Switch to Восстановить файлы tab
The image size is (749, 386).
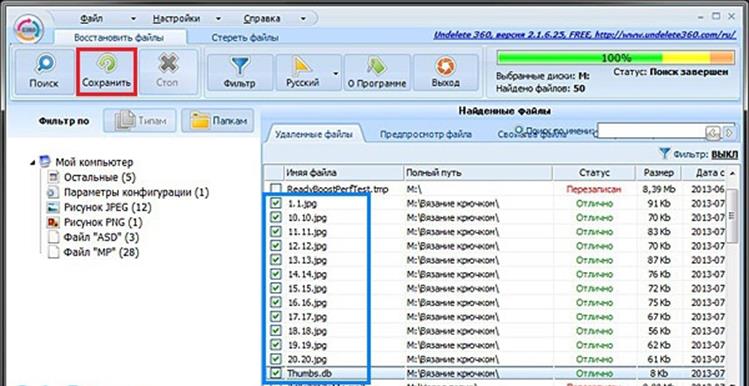(x=119, y=37)
